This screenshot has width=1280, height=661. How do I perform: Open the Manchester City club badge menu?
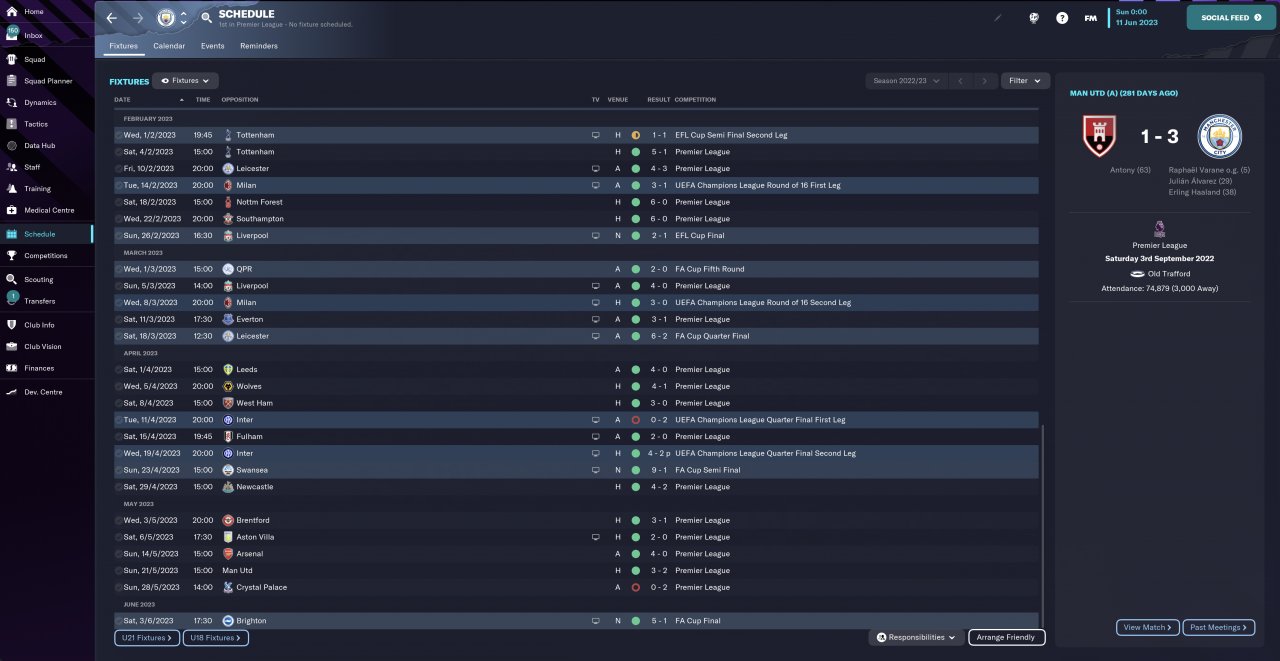tap(165, 17)
